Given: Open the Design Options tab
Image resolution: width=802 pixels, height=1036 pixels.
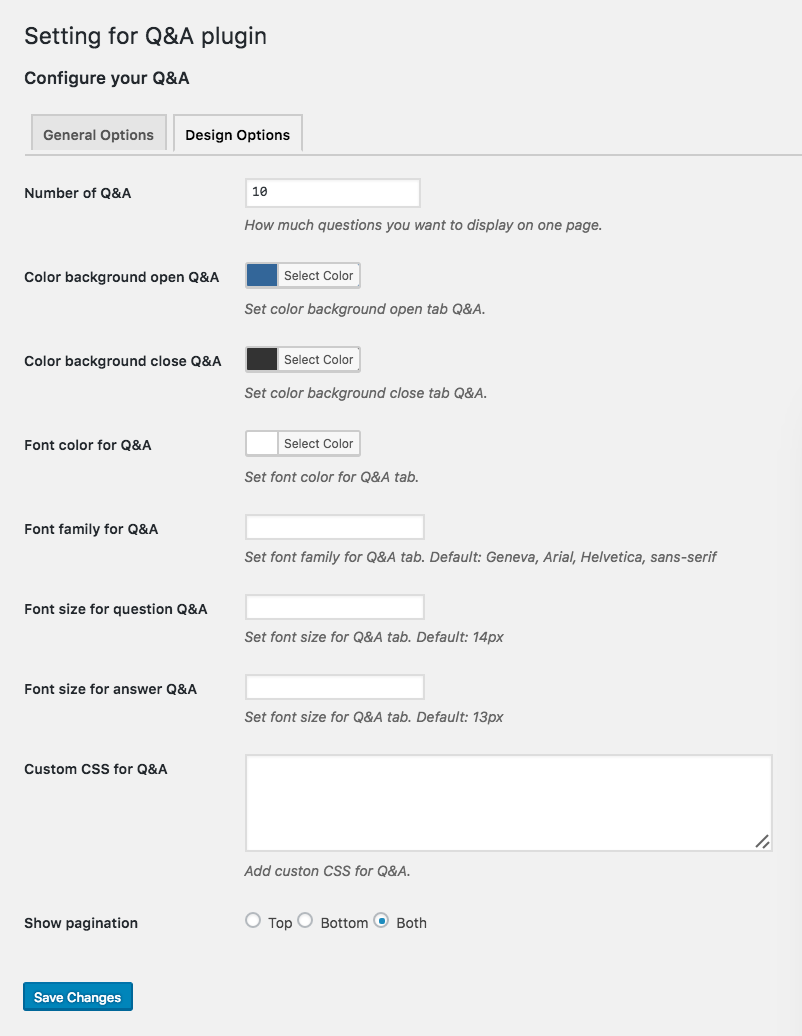Looking at the screenshot, I should click(238, 133).
